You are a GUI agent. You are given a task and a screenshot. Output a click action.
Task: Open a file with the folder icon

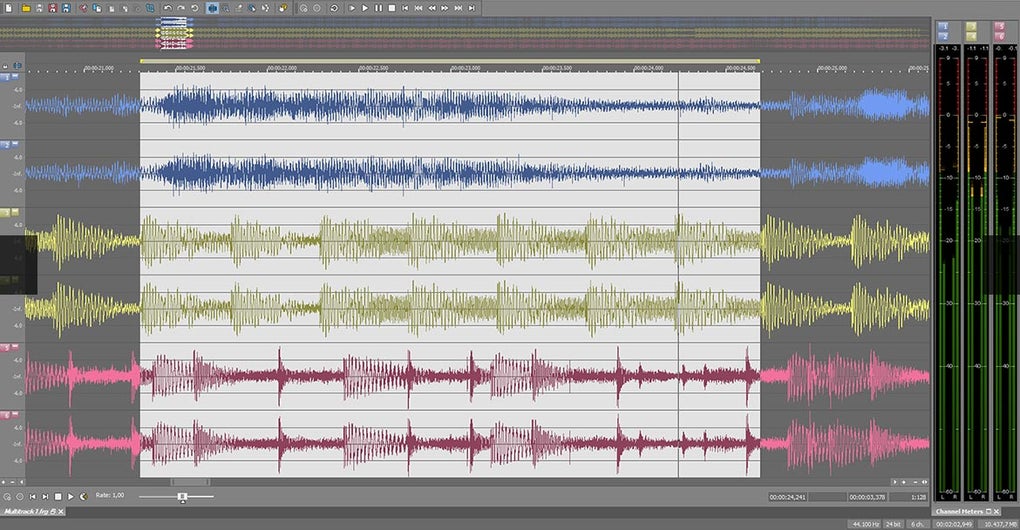pos(25,8)
